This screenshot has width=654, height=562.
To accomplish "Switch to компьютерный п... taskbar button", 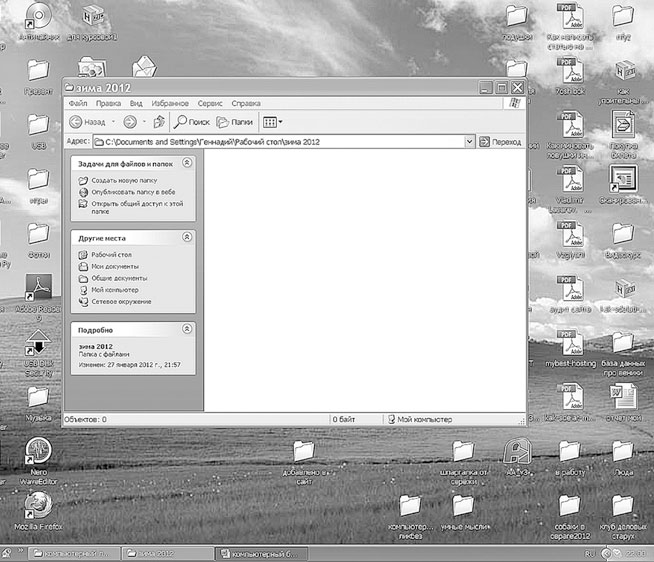I will [x=73, y=554].
